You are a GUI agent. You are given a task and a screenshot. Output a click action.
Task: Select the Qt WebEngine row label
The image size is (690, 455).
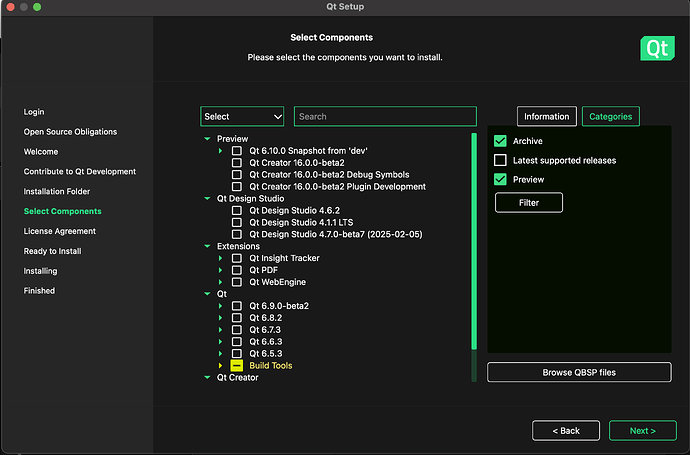tap(277, 282)
